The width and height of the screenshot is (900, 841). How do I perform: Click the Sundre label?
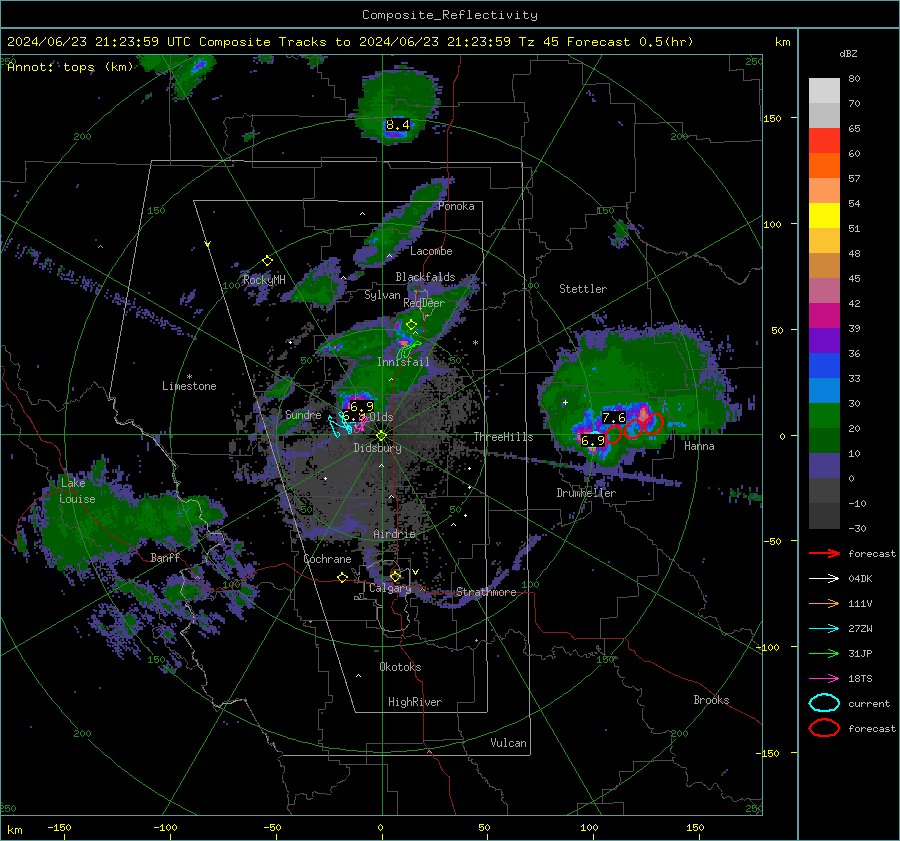coord(303,414)
